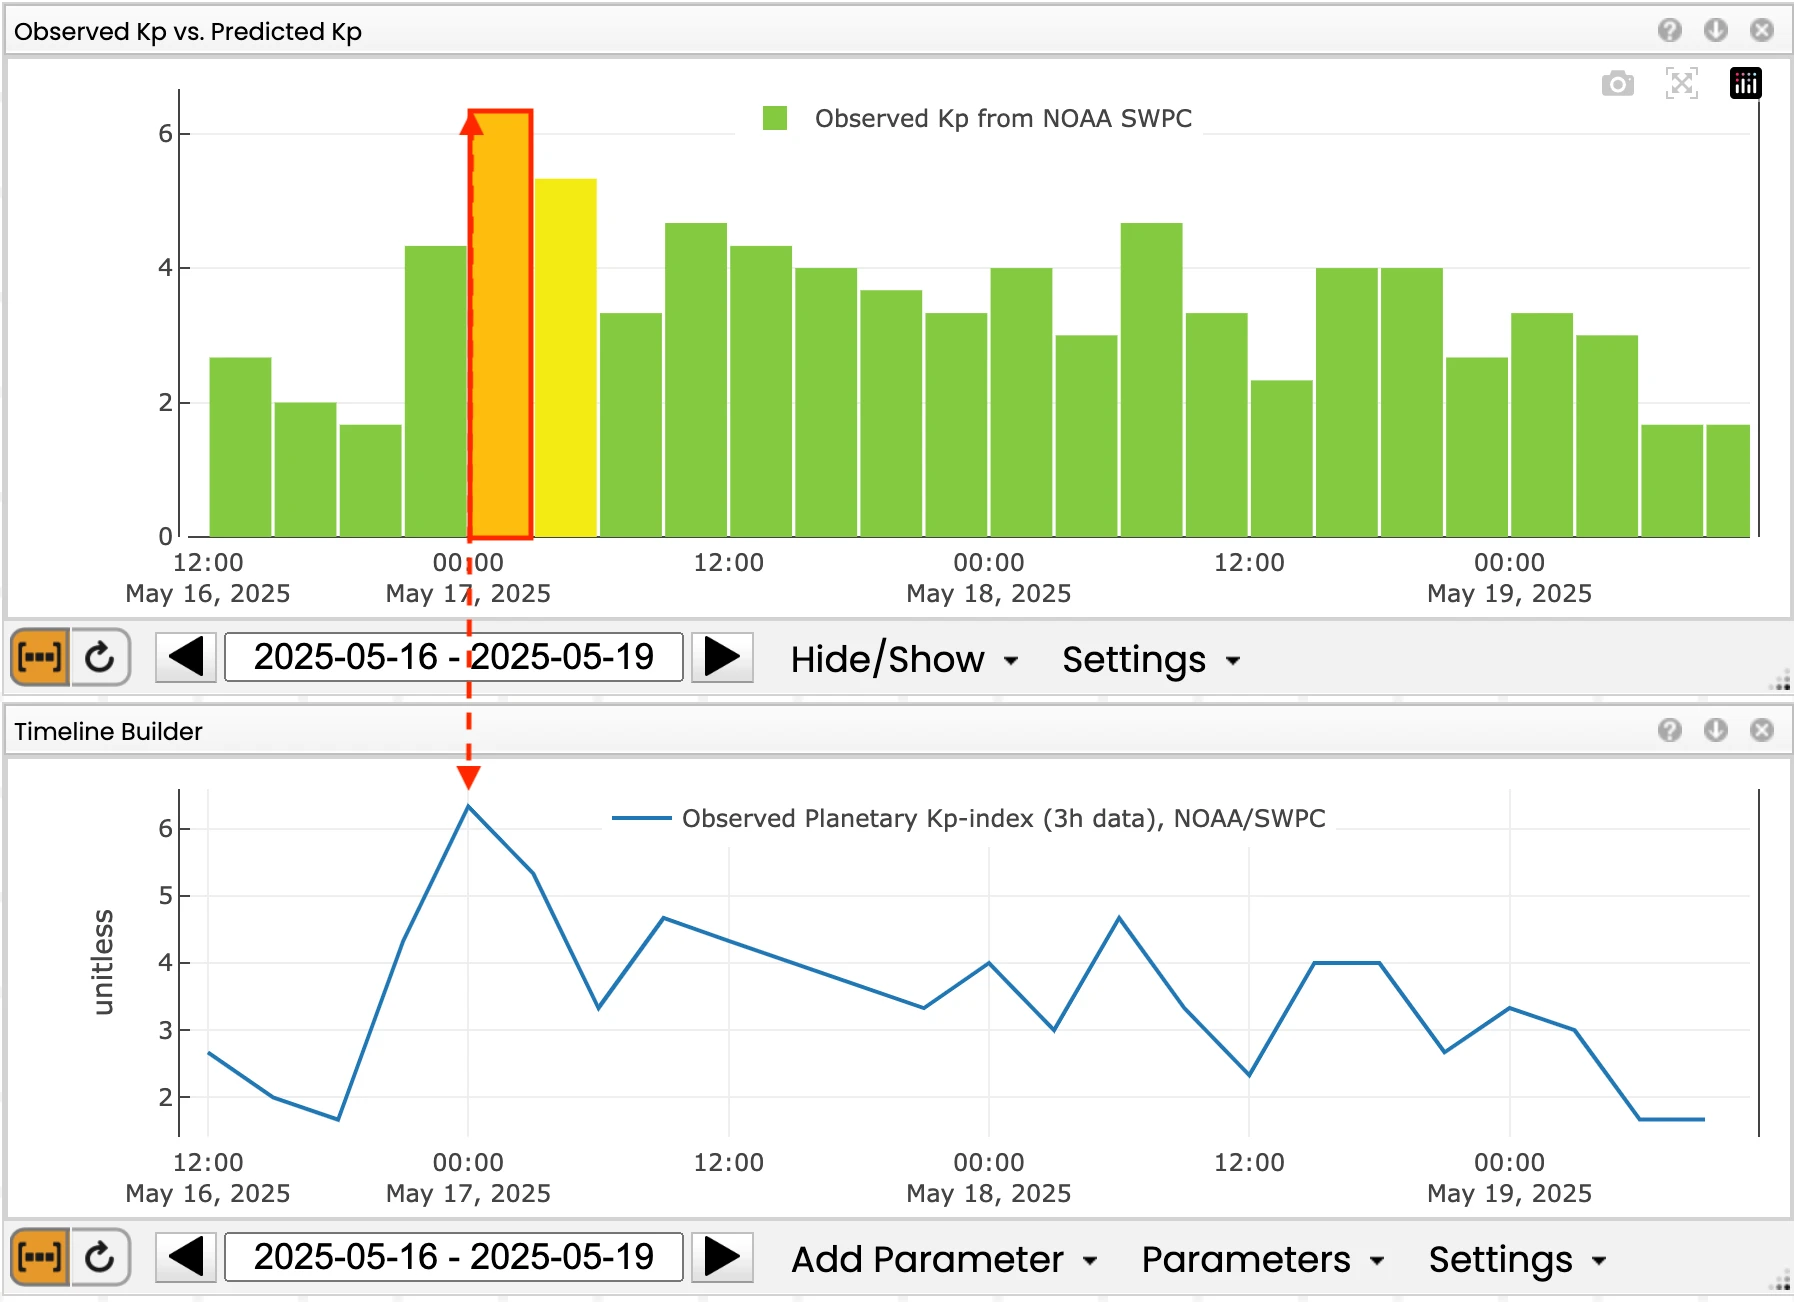Toggle time-range lock on Kp chart toolbar
Screen dimensions: 1794x1302
click(x=40, y=657)
